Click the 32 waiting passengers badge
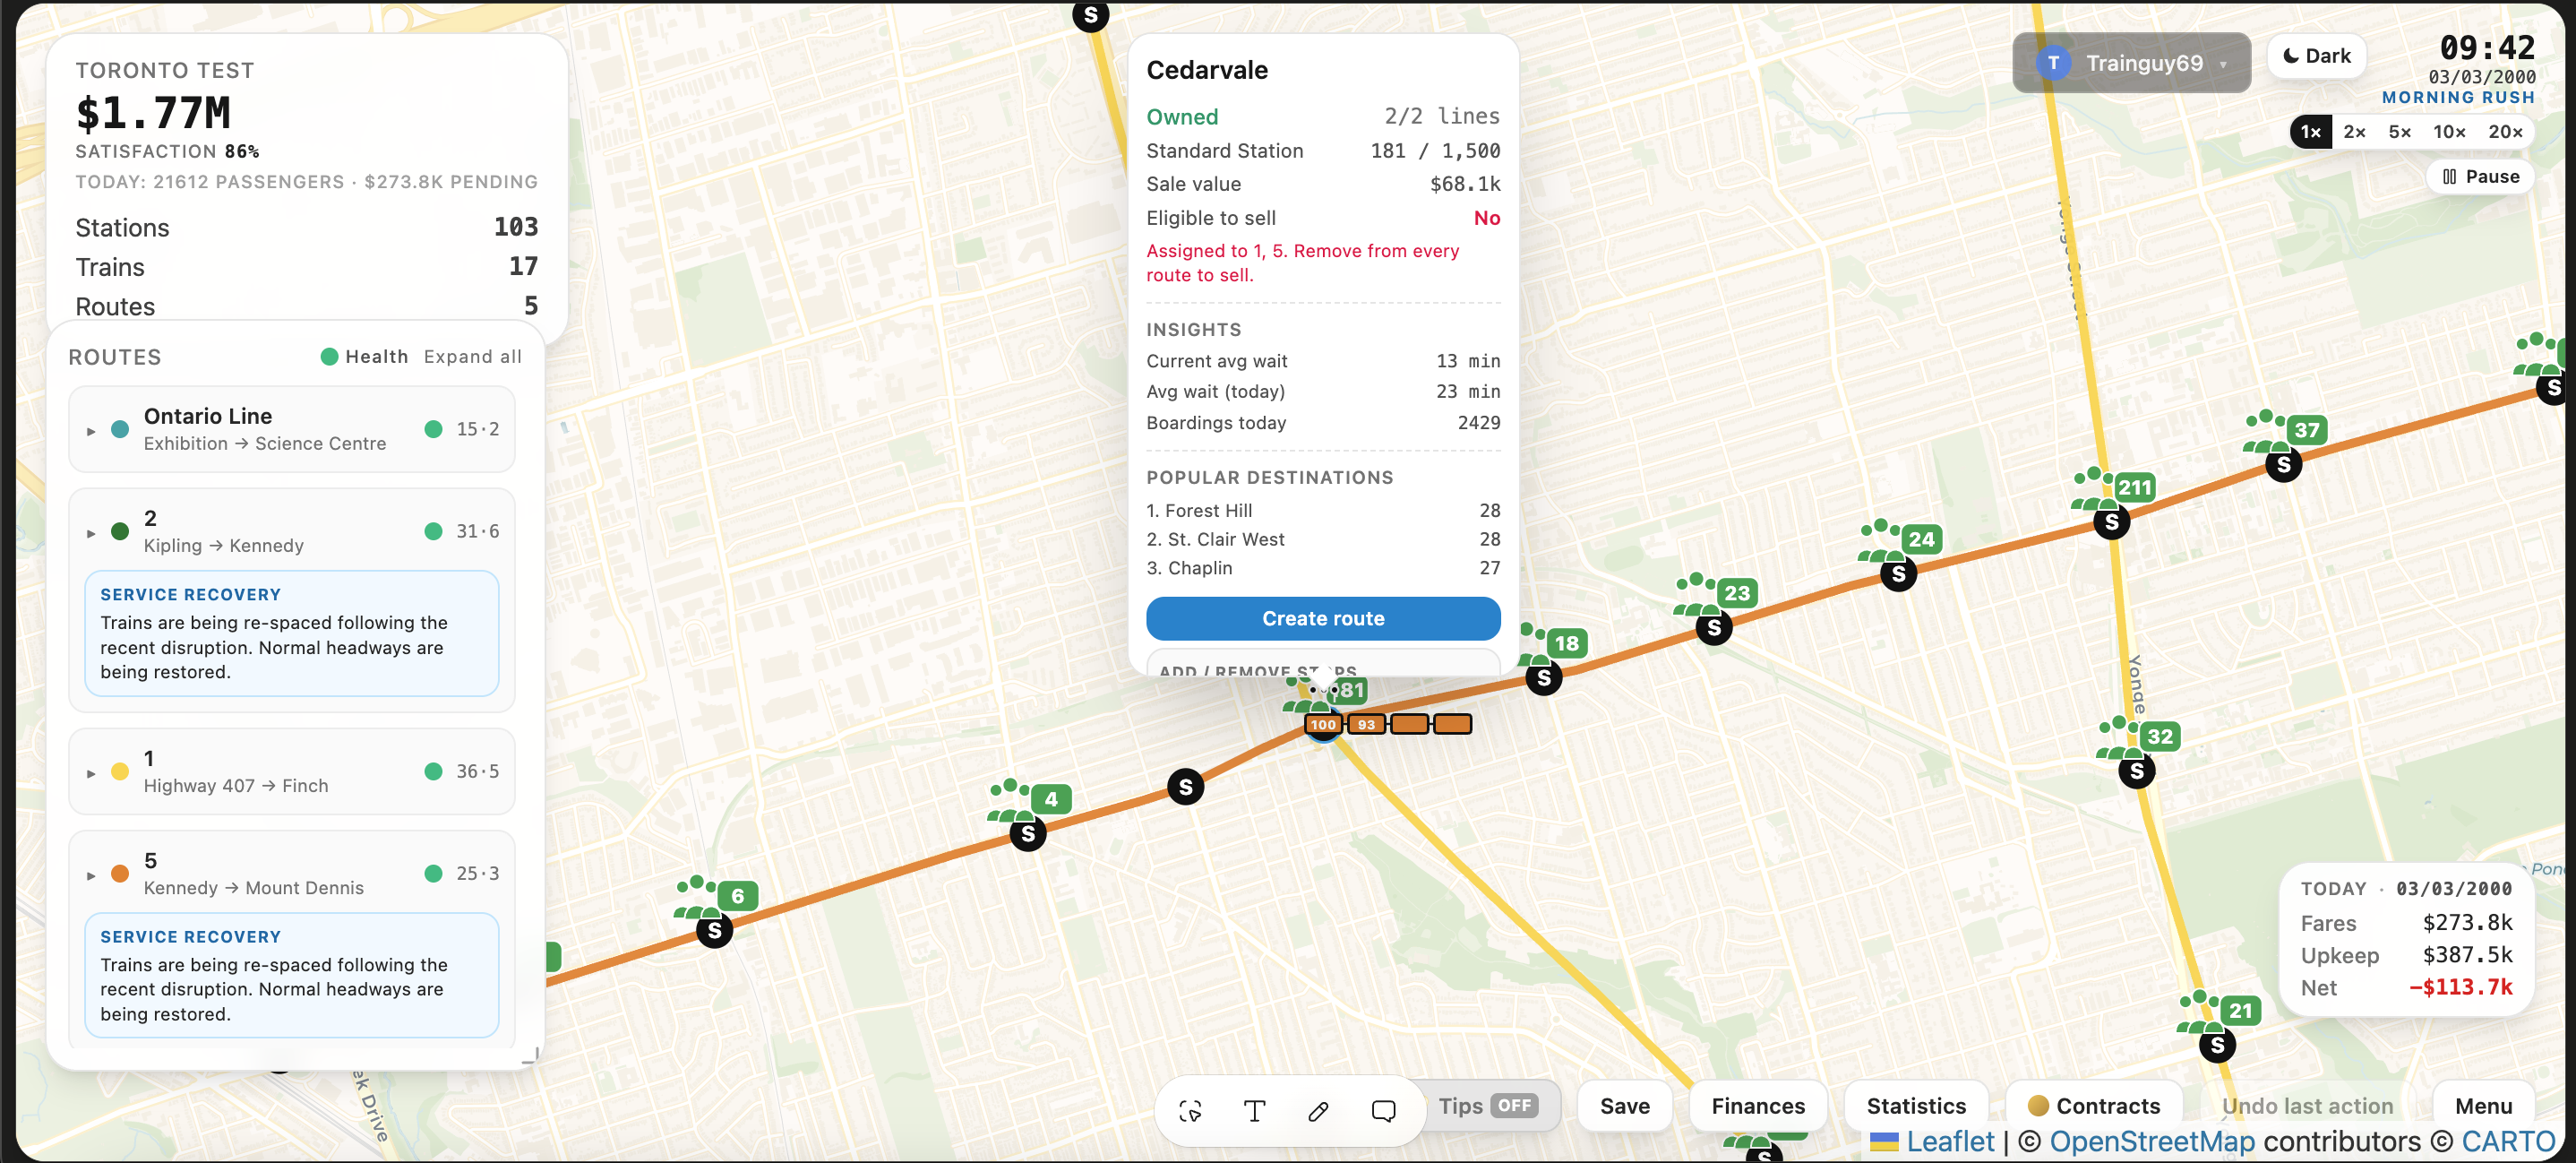2576x1163 pixels. [x=2159, y=737]
